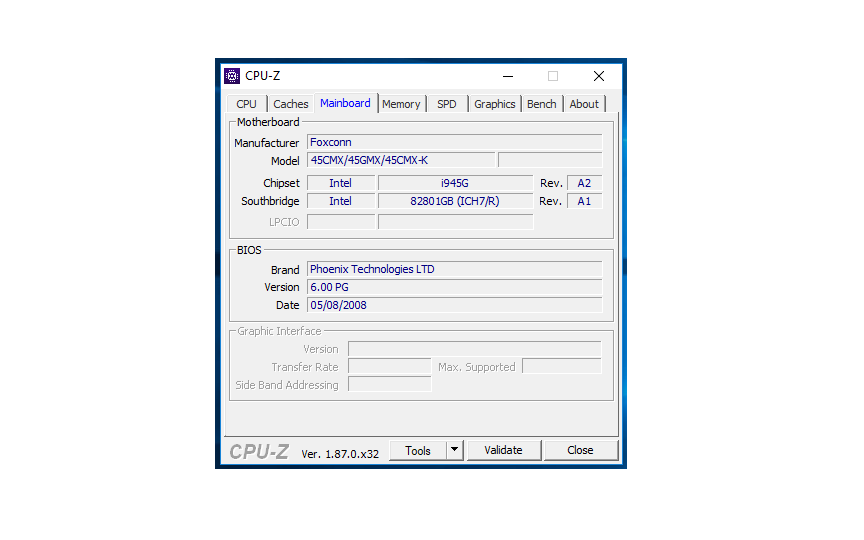Click the Tools button

(x=418, y=451)
